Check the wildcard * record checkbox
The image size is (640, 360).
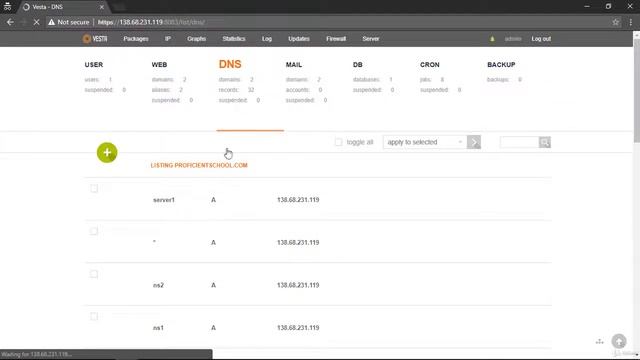point(94,231)
